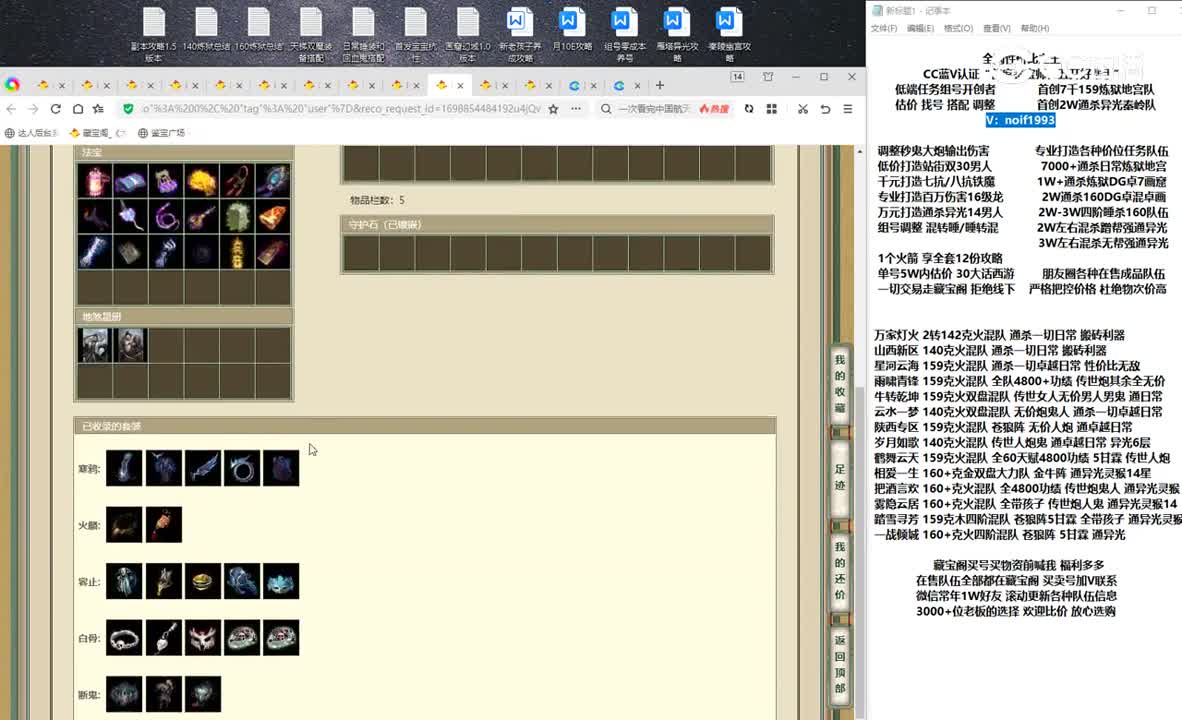Click the first 地煞星 portrait card
1182x720 pixels.
[95, 345]
